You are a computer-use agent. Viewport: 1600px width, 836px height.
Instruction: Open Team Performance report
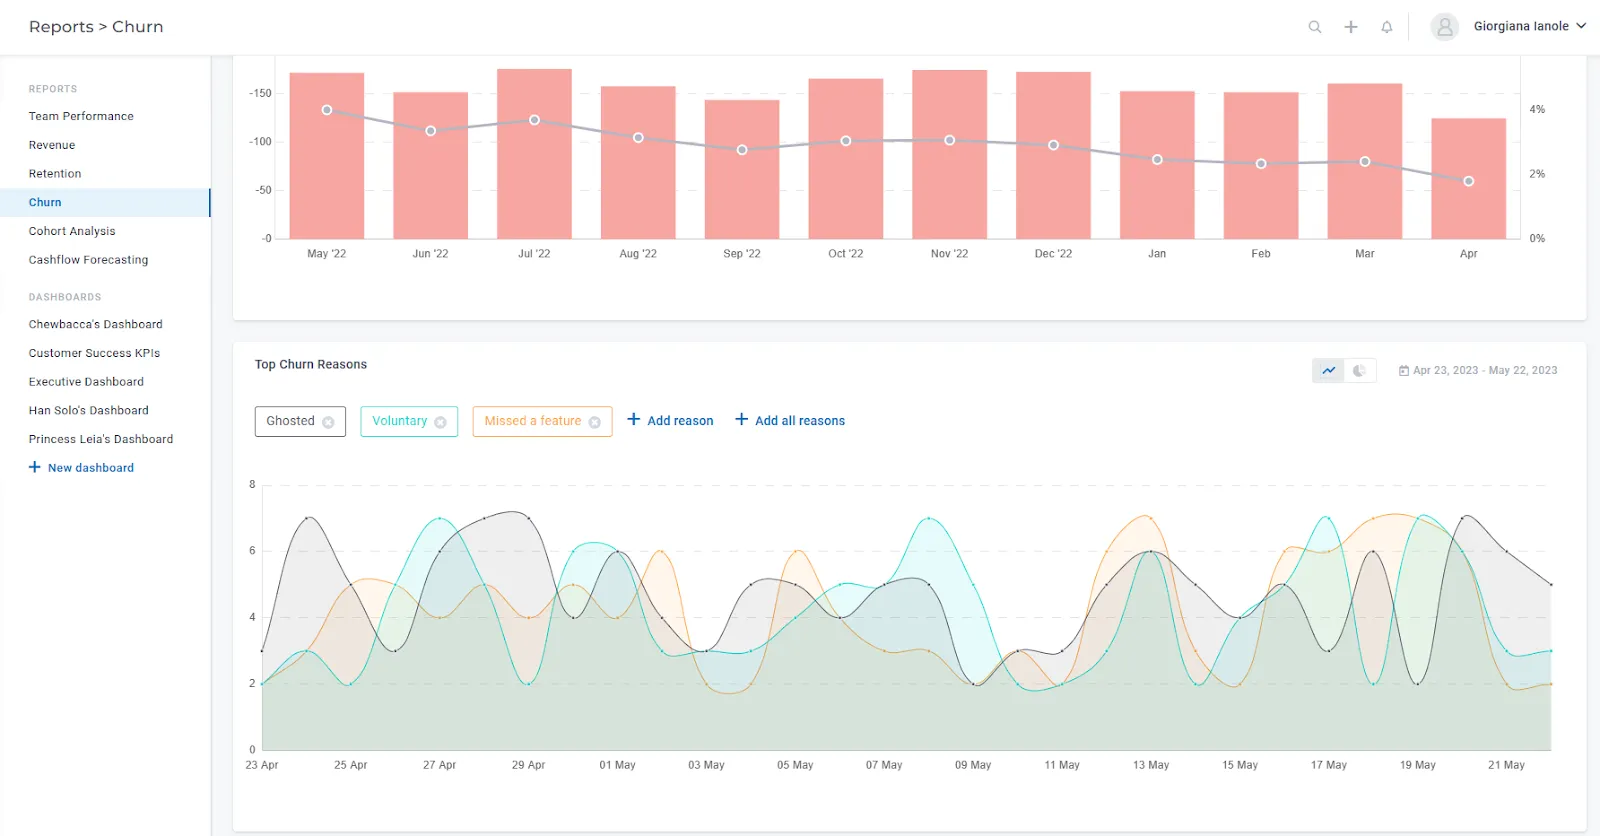coord(81,116)
